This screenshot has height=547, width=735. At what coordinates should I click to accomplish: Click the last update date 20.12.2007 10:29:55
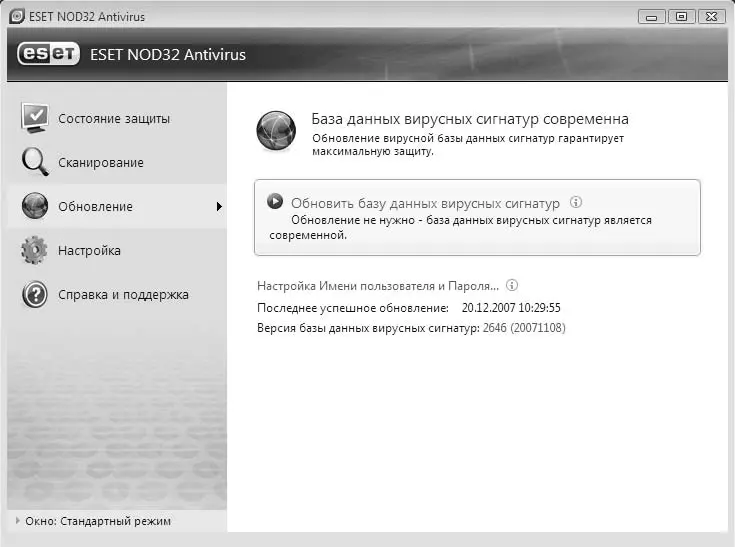click(511, 308)
